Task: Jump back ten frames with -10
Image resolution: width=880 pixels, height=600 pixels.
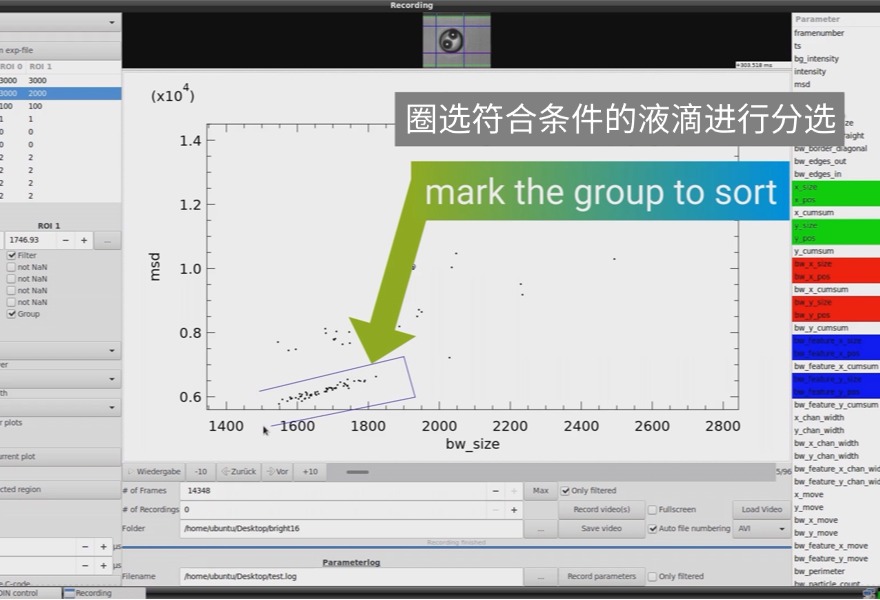Action: (x=200, y=471)
